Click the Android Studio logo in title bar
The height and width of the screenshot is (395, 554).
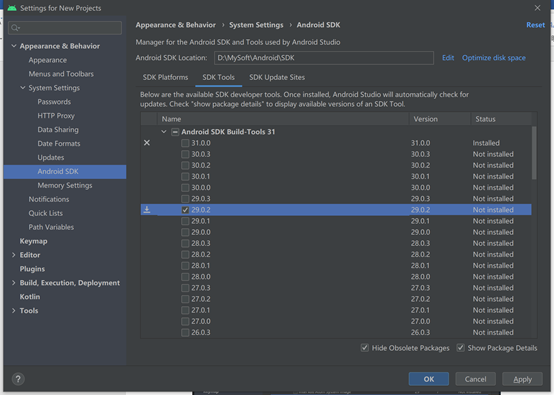pyautogui.click(x=12, y=8)
